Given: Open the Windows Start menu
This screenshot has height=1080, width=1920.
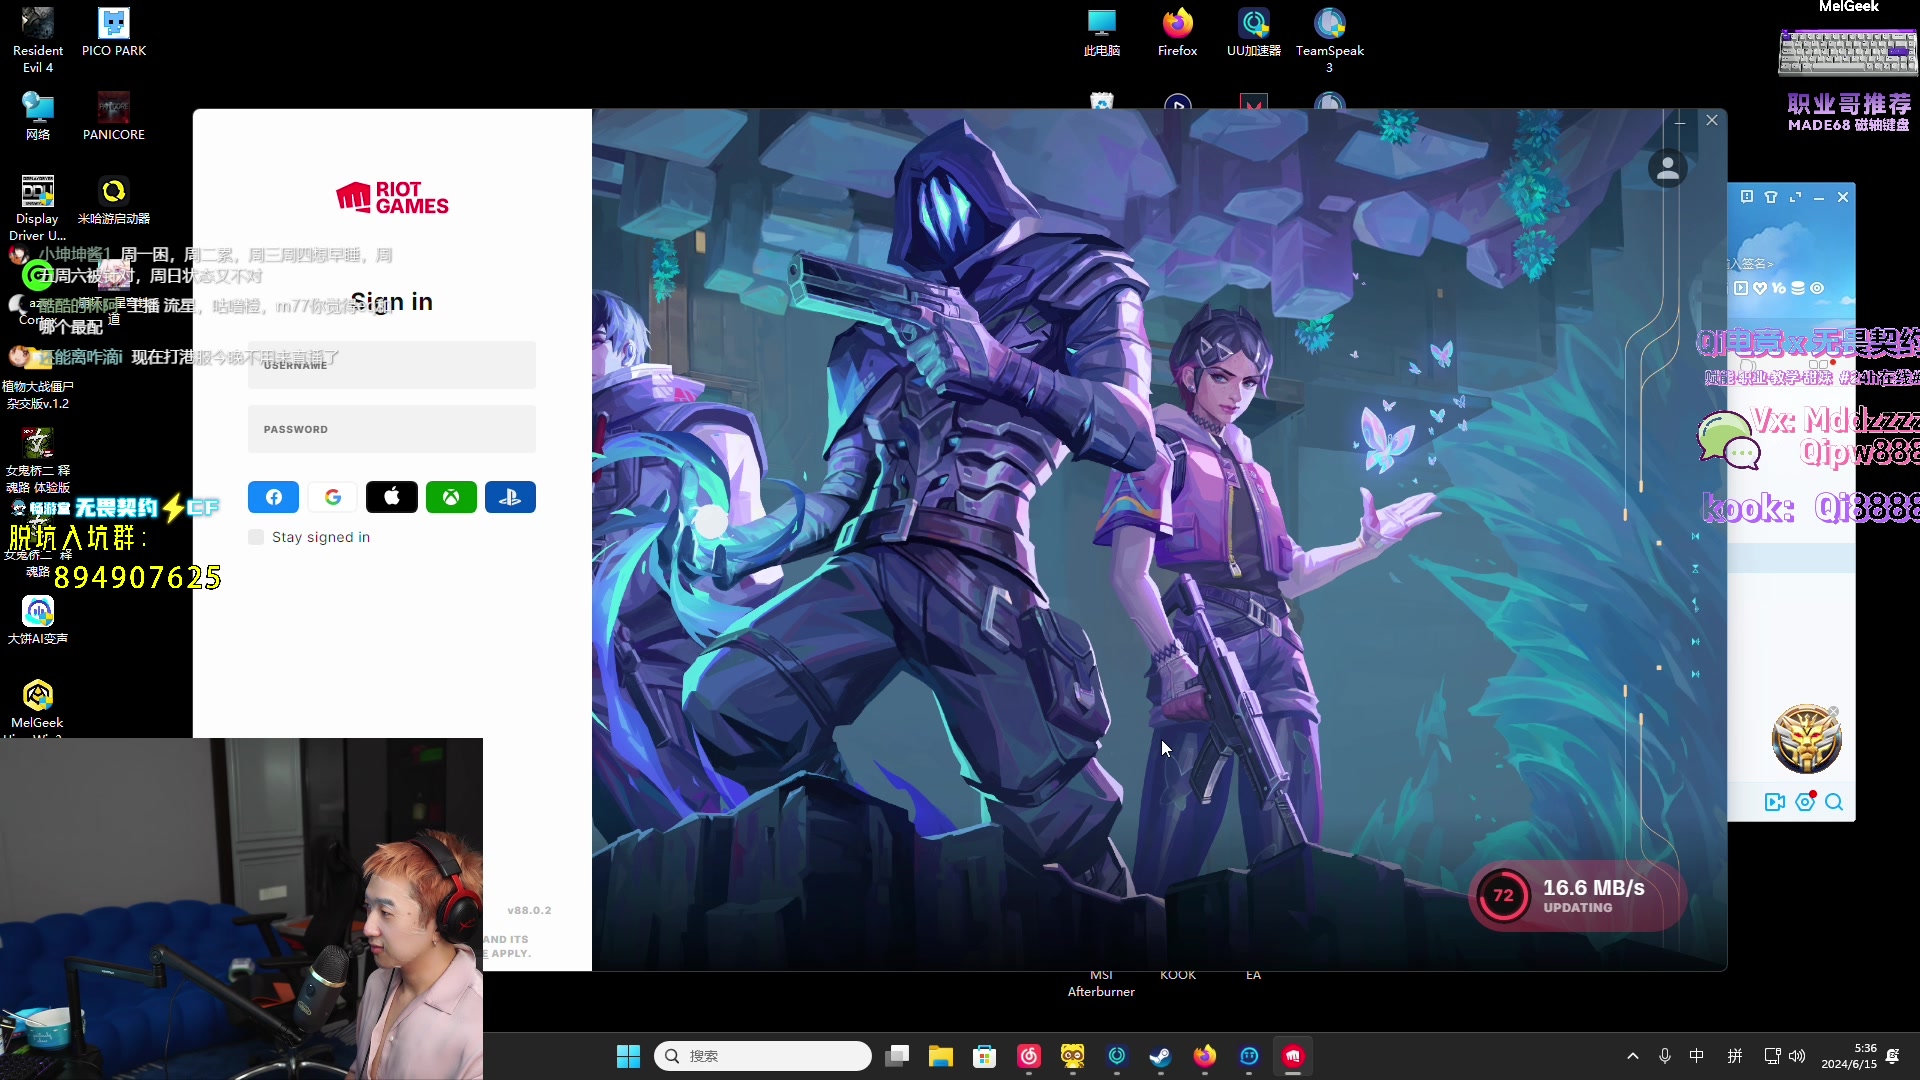Looking at the screenshot, I should point(628,1056).
